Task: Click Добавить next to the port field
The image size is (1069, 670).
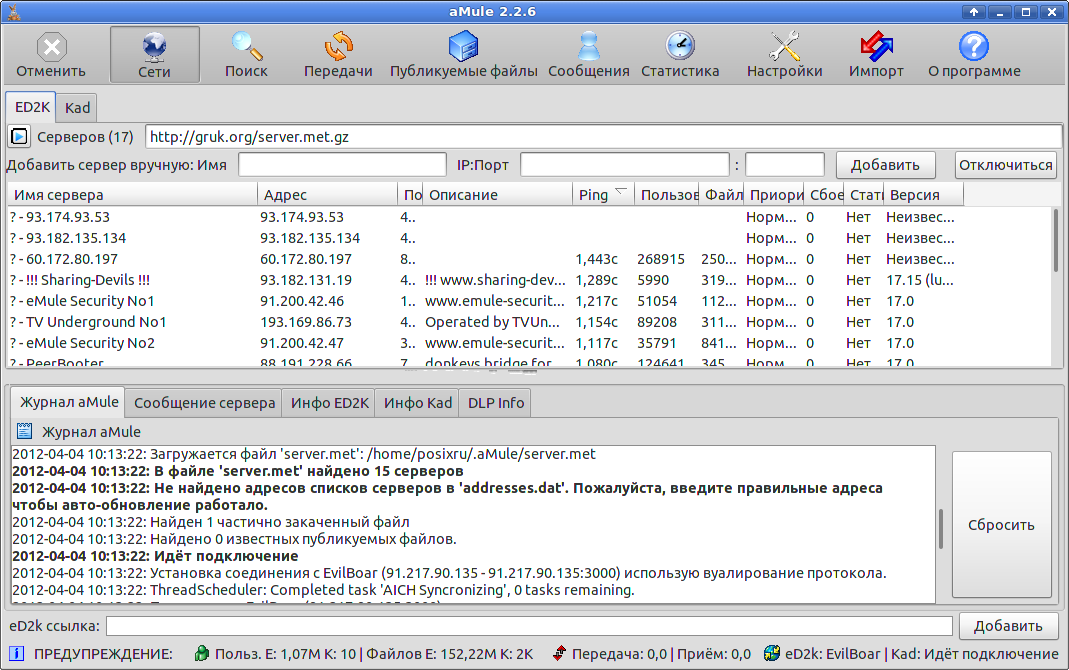Action: click(x=885, y=165)
